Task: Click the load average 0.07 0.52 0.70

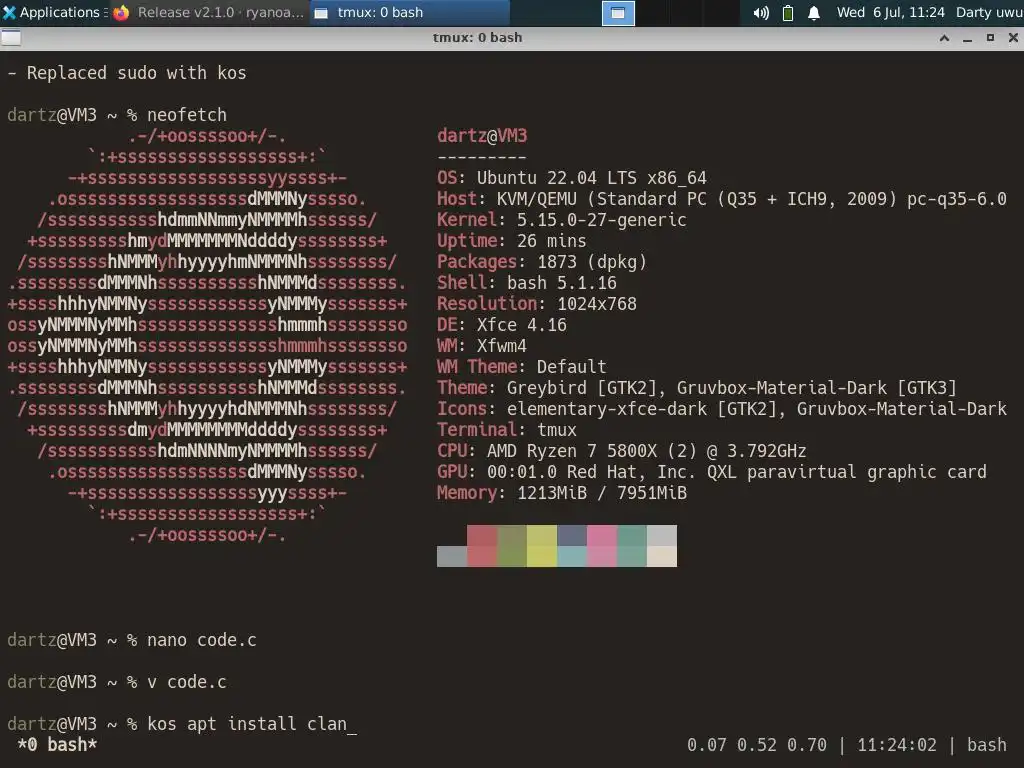Action: click(757, 744)
